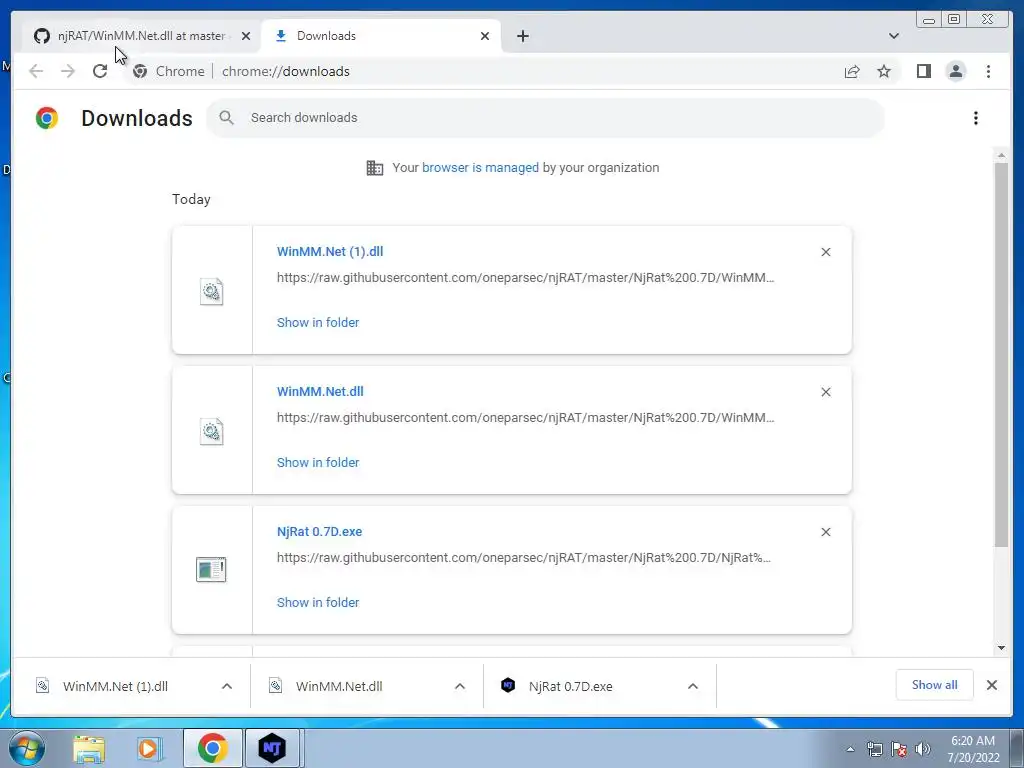1024x768 pixels.
Task: Click the WinMM.Net.dll card file icon
Action: coord(211,431)
